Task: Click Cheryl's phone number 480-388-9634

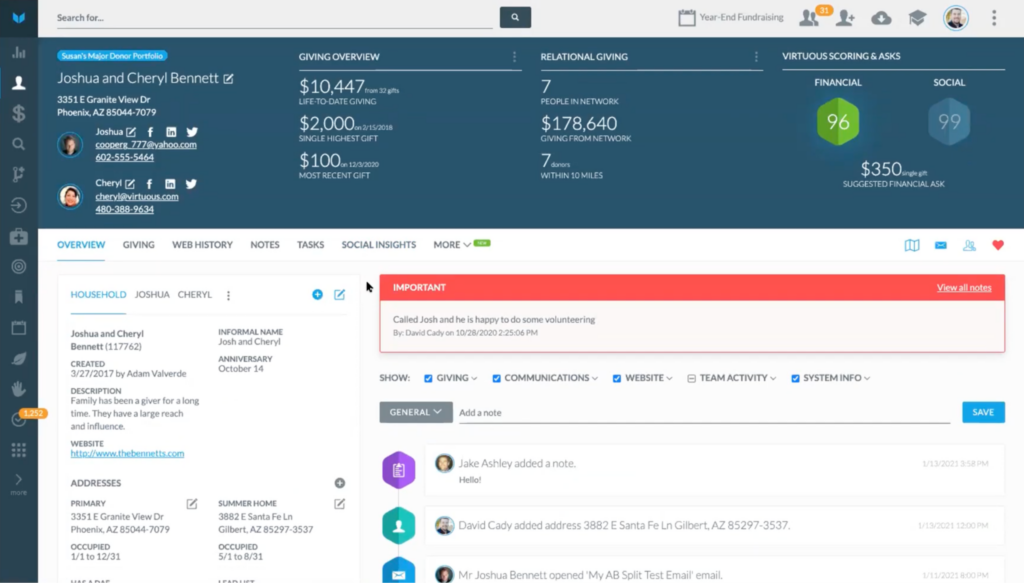Action: (x=125, y=210)
